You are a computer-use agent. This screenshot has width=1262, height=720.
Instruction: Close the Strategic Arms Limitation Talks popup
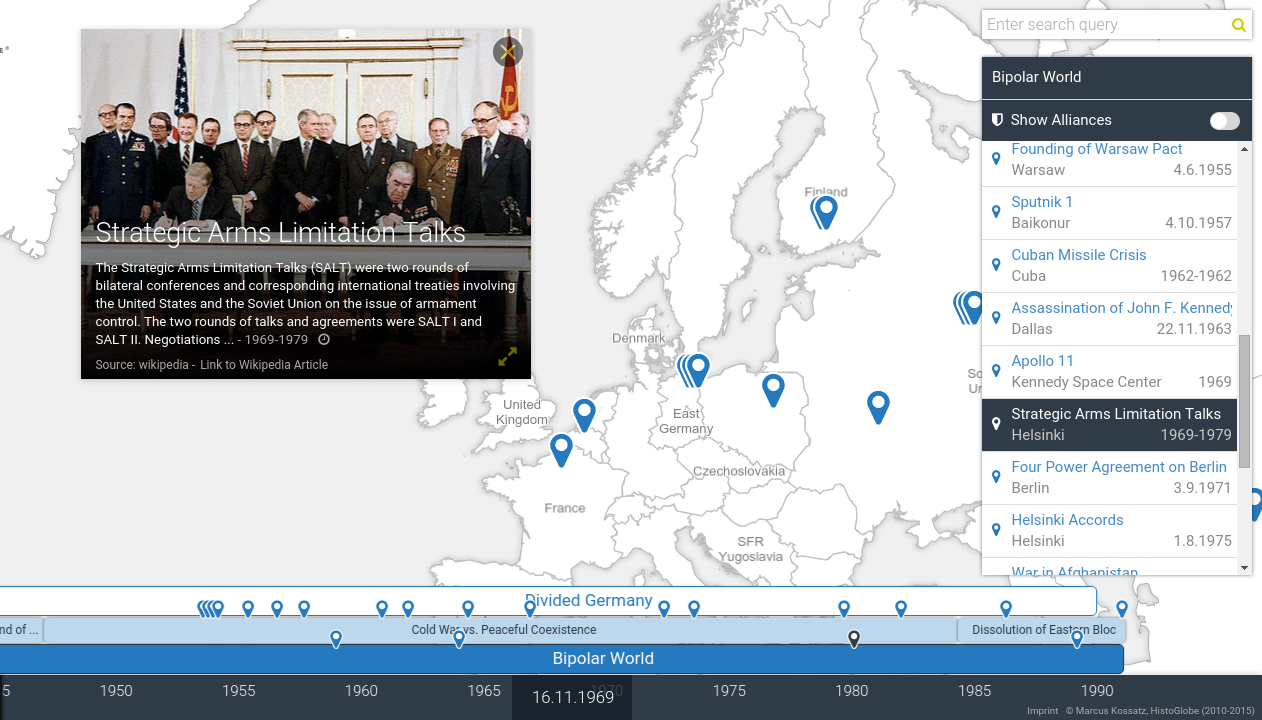point(507,52)
